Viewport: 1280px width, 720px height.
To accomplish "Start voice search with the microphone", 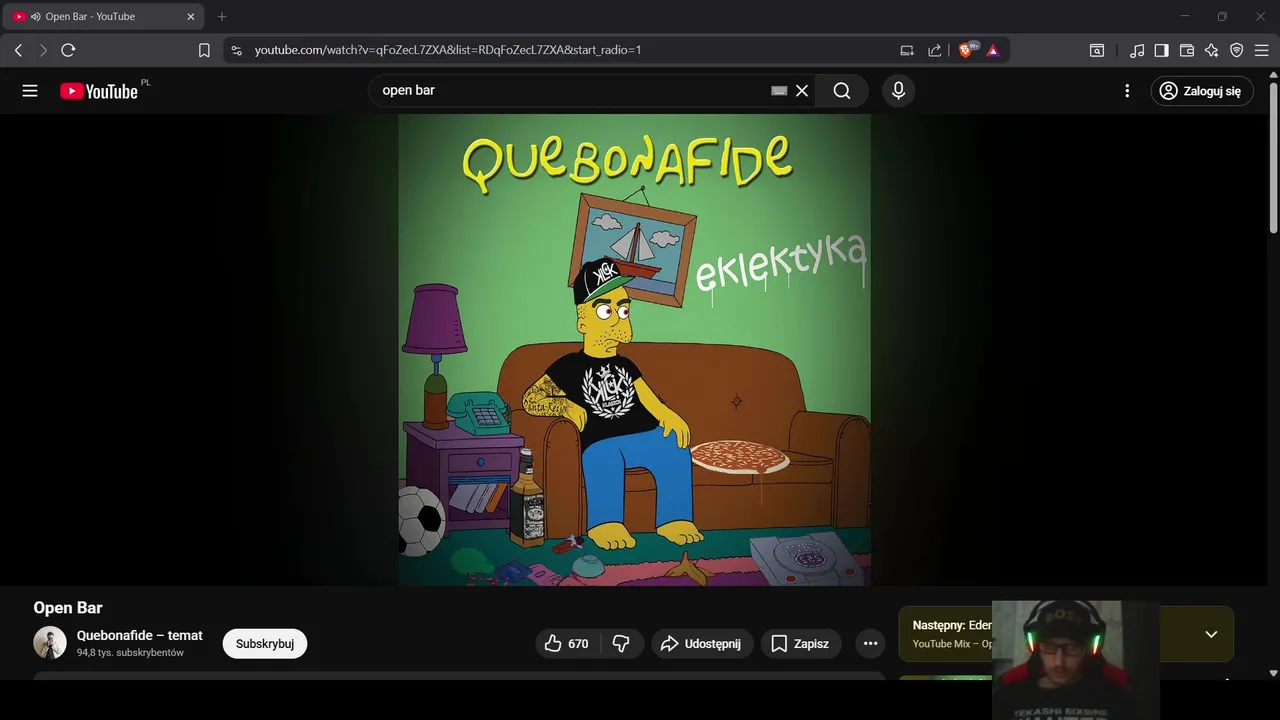I will click(898, 91).
